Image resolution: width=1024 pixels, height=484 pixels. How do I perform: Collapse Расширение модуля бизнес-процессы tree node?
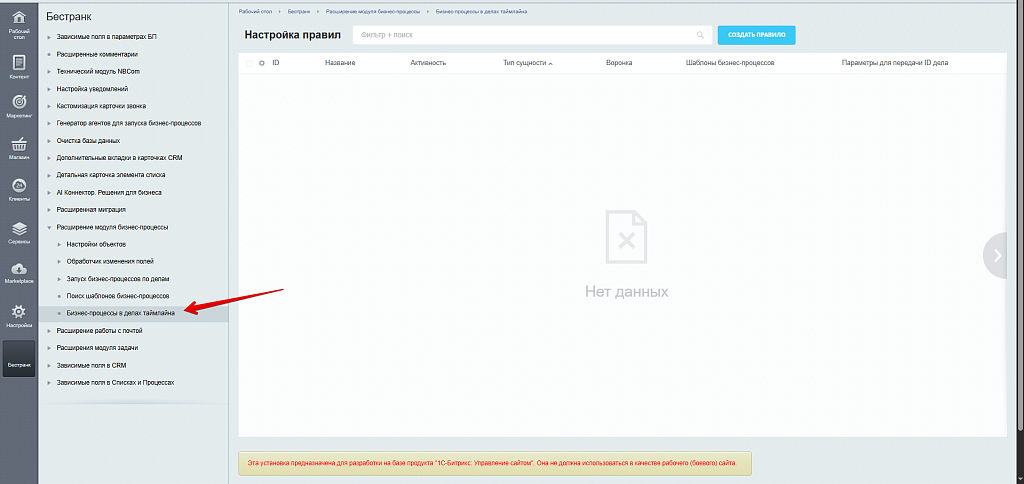pyautogui.click(x=50, y=227)
